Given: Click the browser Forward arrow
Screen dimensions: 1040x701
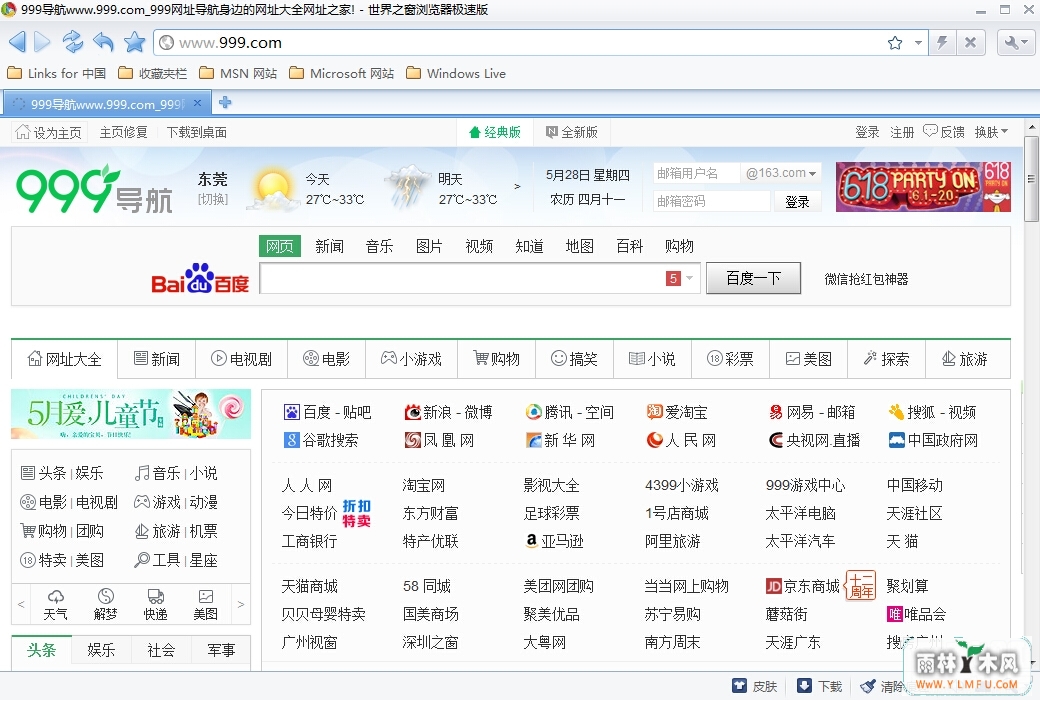Looking at the screenshot, I should click(42, 42).
